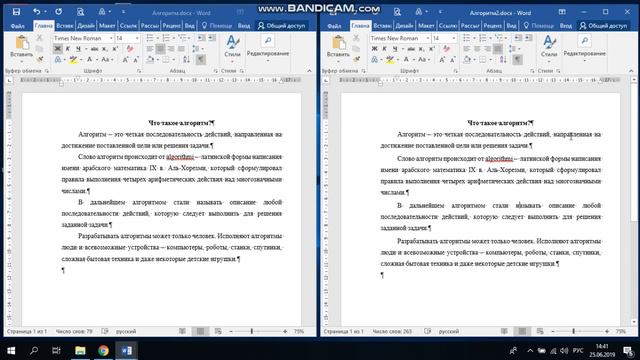Toggle Bold in right window
This screenshot has height=360, width=640.
(374, 49)
